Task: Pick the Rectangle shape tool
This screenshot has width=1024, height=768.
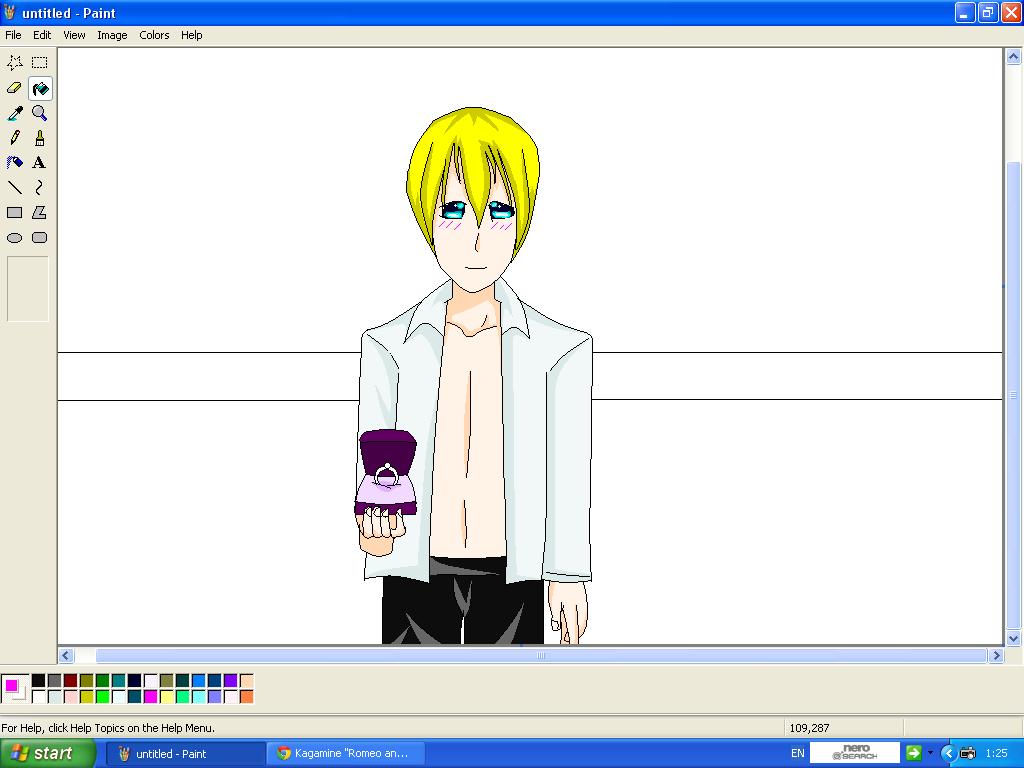Action: click(14, 213)
